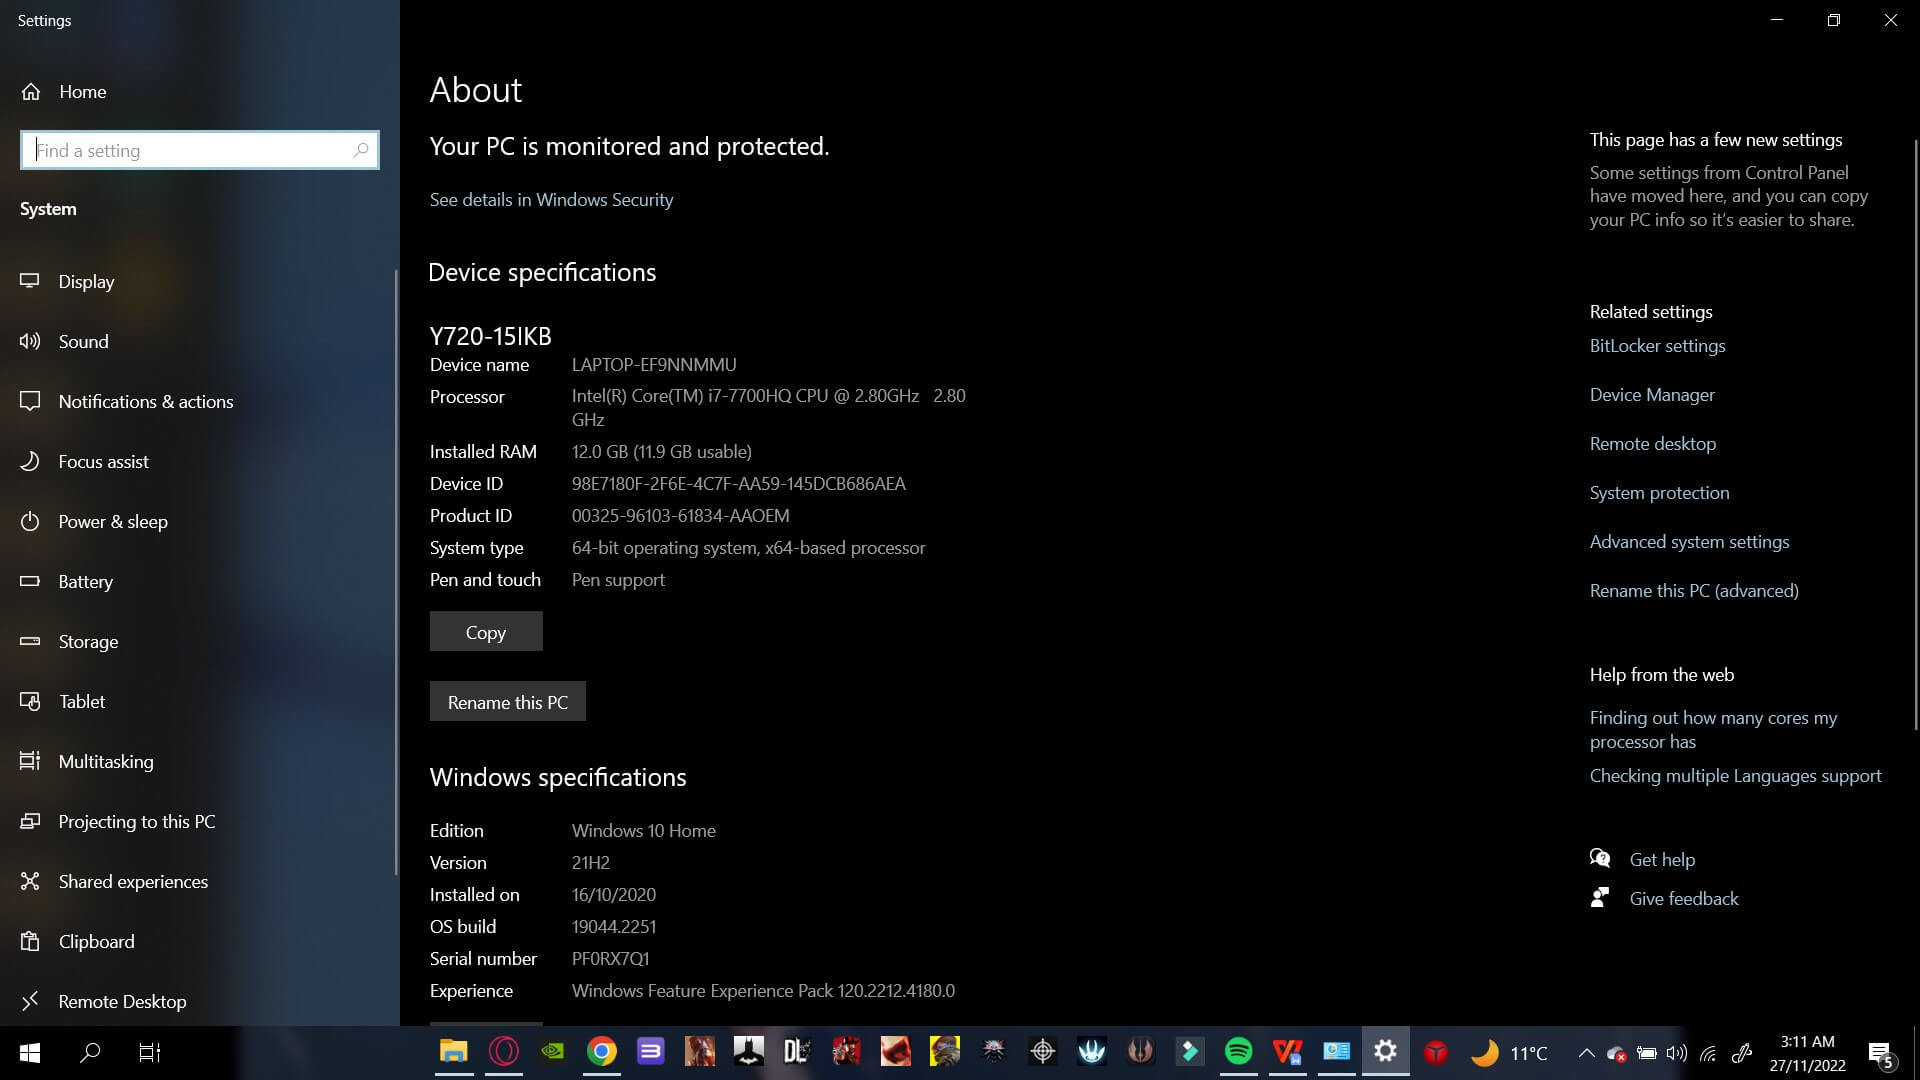This screenshot has width=1920, height=1080.
Task: Open the Battery settings icon
Action: click(30, 581)
